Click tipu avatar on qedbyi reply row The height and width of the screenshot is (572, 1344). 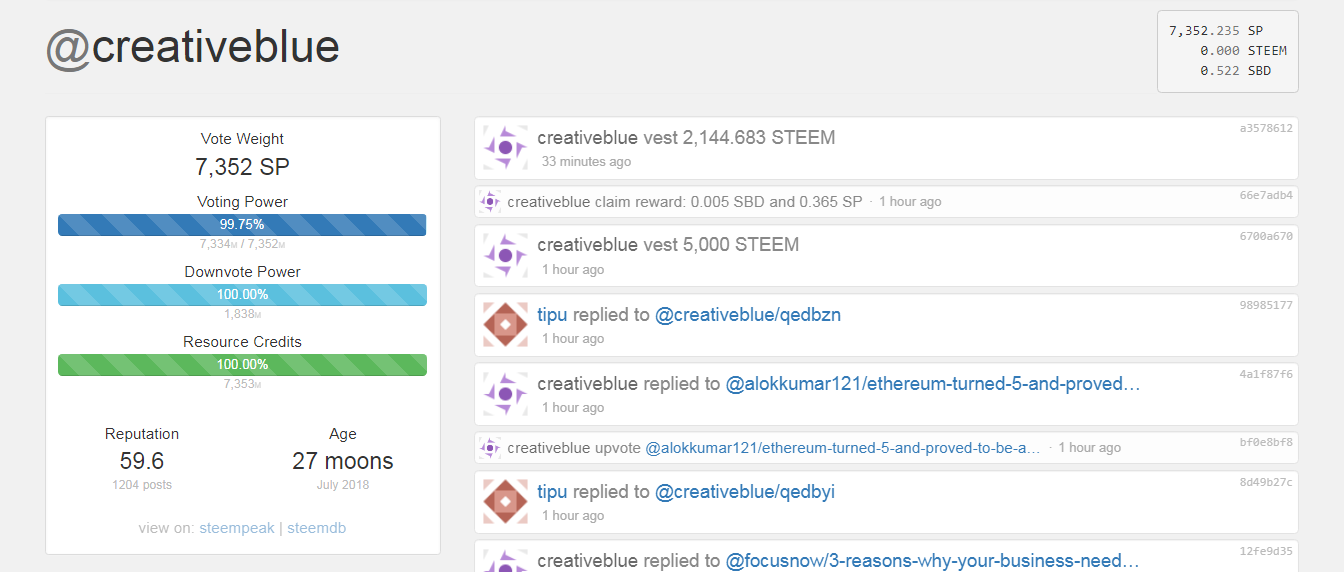[505, 502]
